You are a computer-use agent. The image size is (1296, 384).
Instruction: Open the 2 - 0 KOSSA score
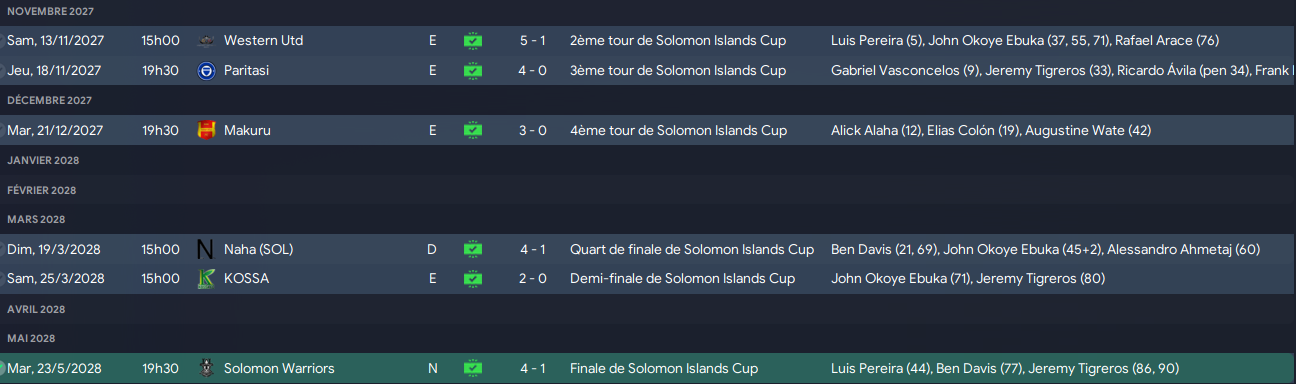coord(533,279)
